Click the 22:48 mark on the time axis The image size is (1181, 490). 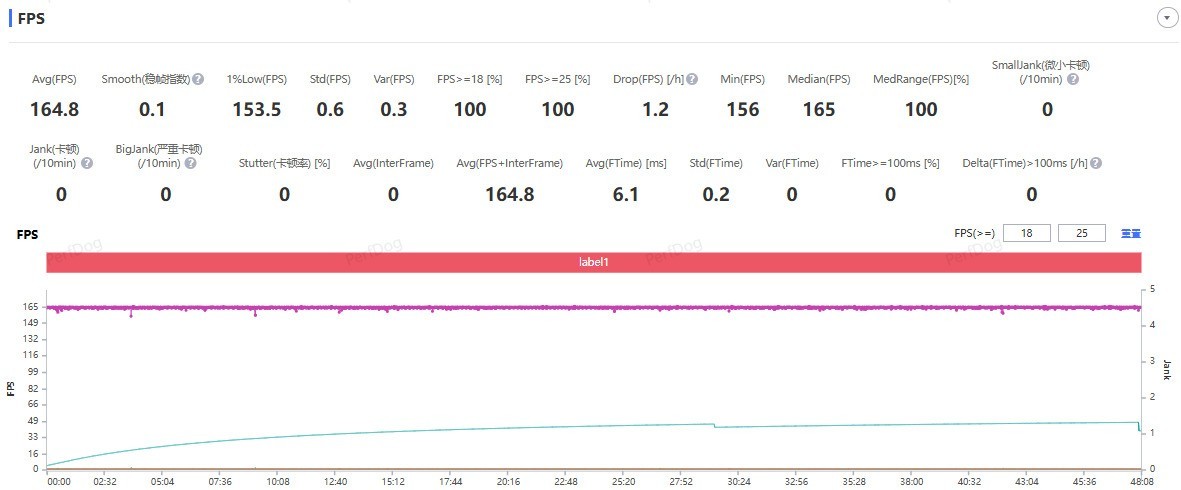pyautogui.click(x=565, y=481)
